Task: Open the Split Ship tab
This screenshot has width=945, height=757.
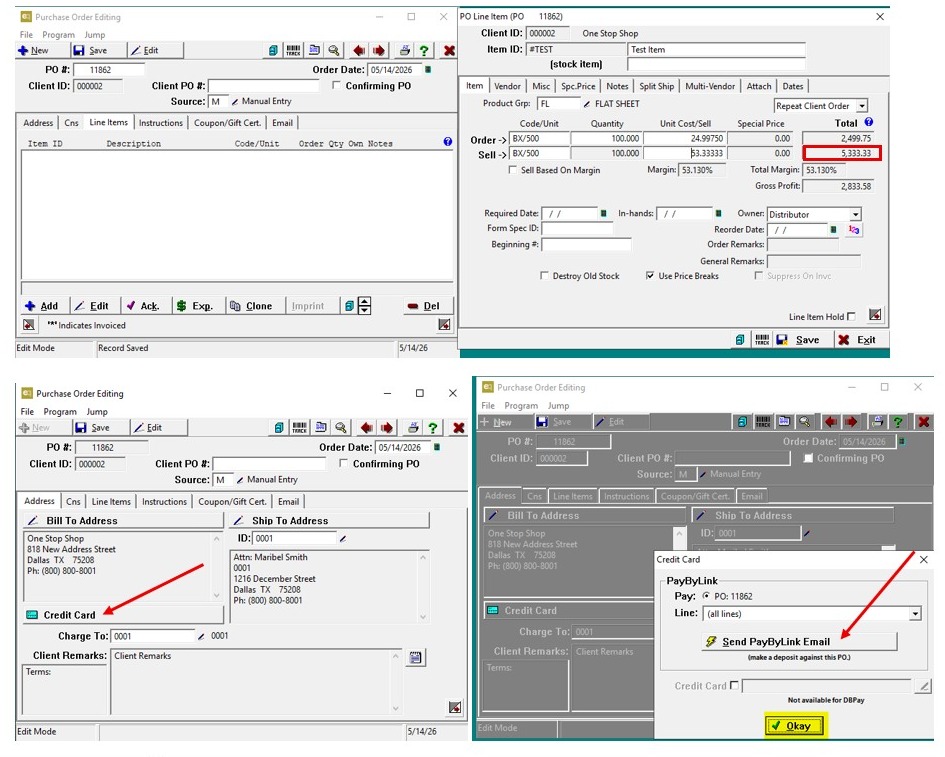Action: click(x=656, y=86)
